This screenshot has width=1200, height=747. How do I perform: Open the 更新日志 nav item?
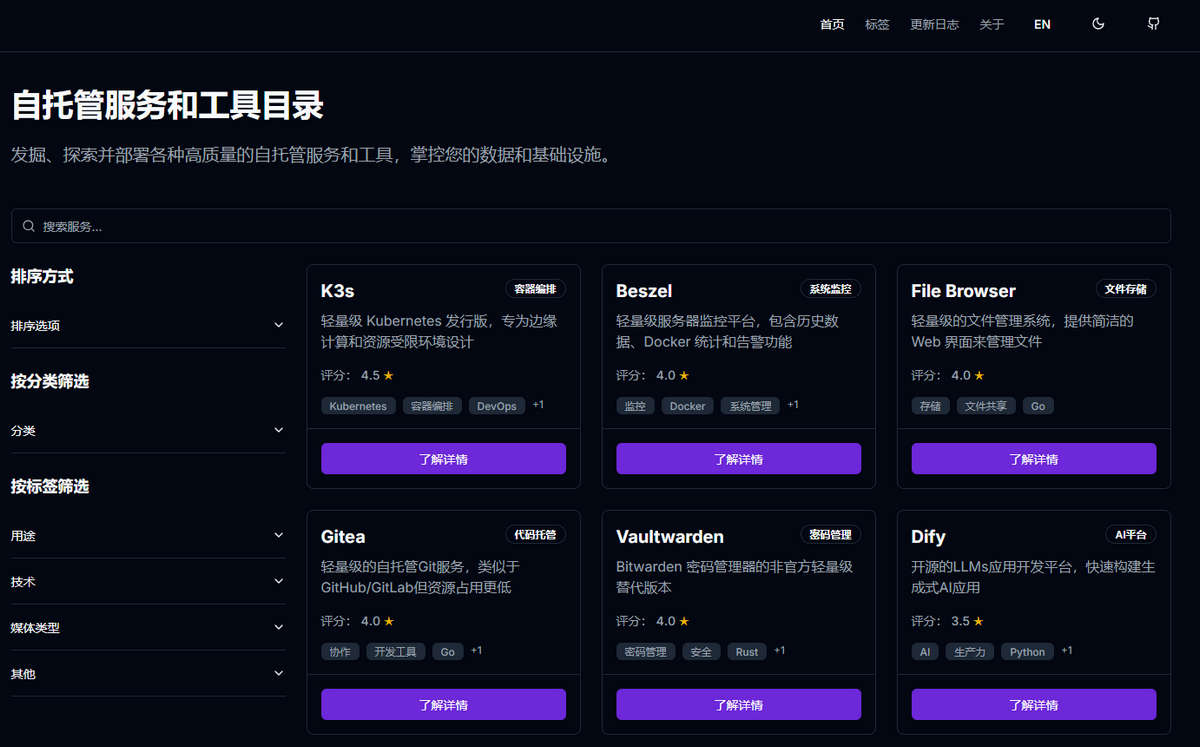click(934, 24)
